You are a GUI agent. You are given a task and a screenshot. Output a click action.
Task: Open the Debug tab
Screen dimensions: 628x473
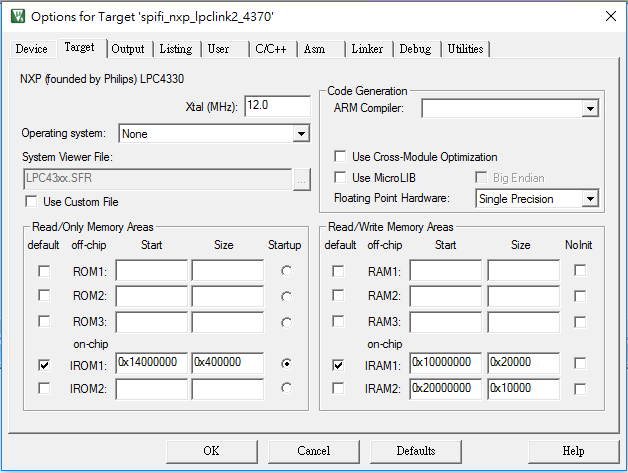(x=415, y=49)
